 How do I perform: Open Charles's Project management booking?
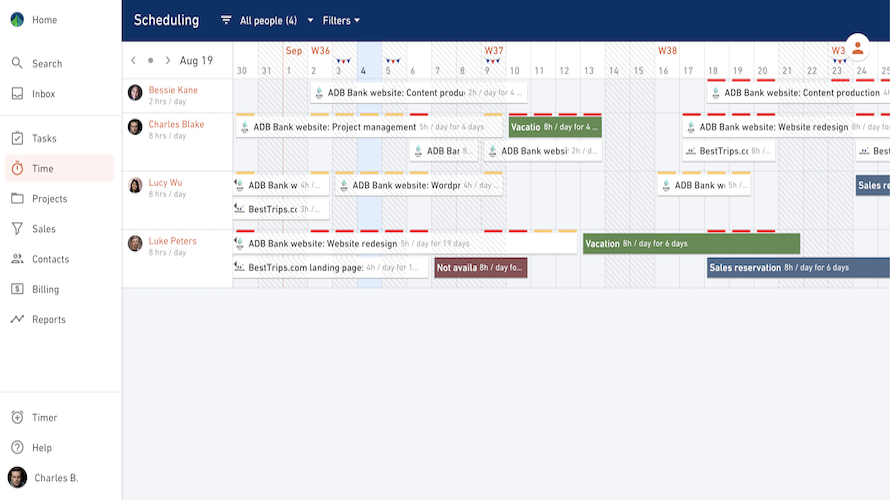tap(370, 127)
